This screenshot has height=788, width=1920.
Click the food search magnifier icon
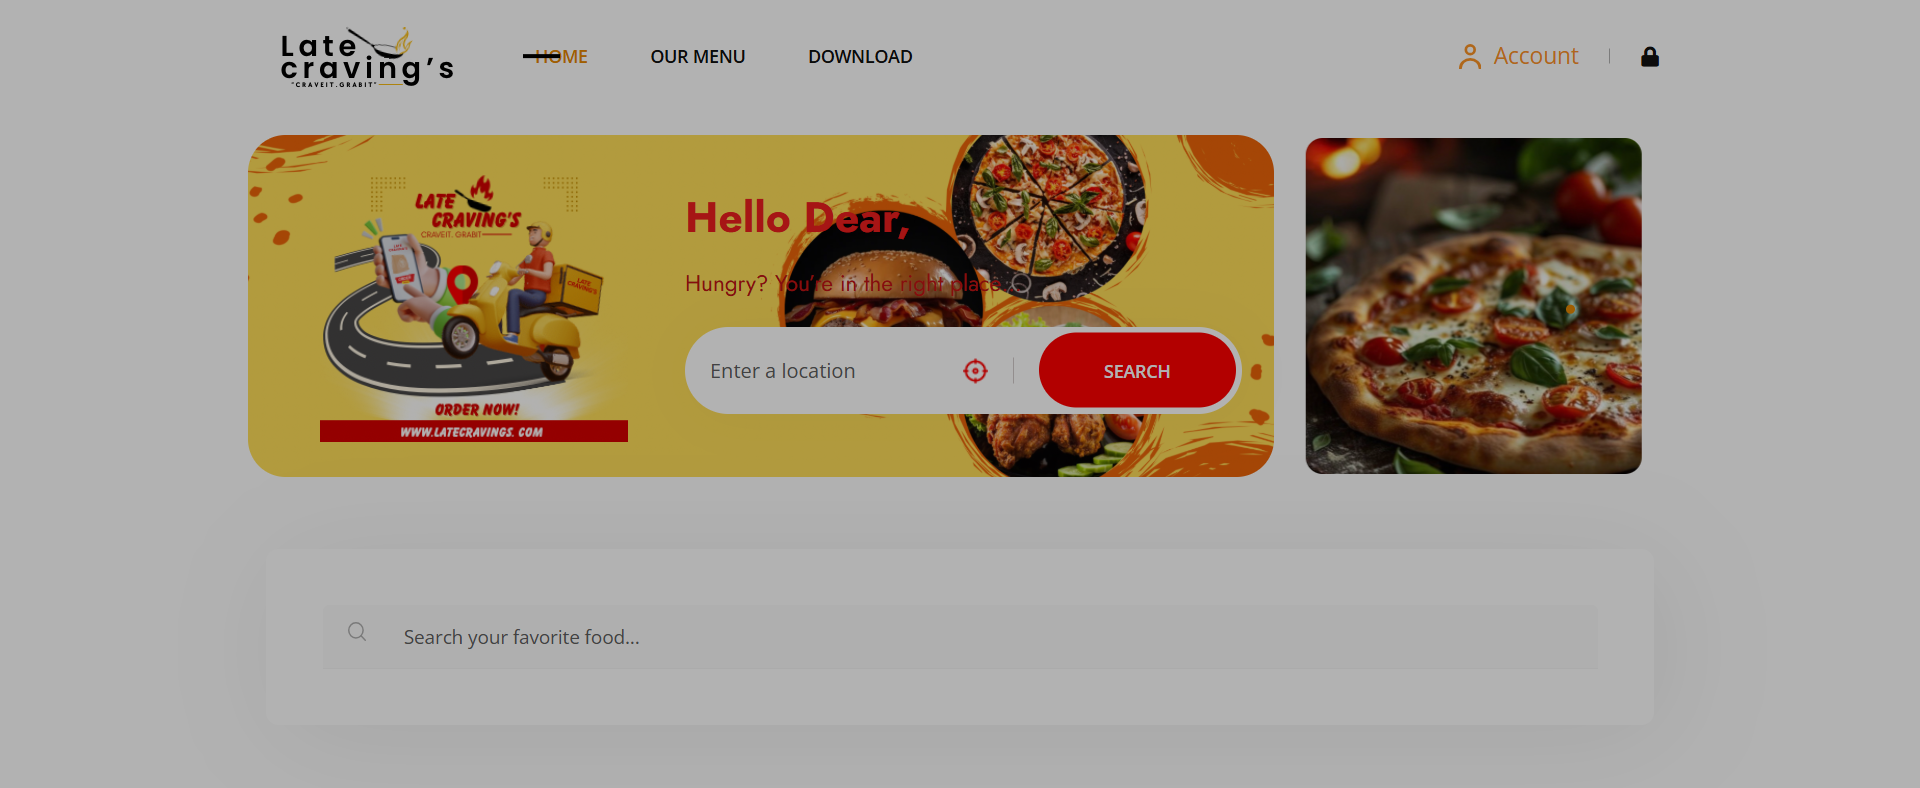pyautogui.click(x=357, y=632)
